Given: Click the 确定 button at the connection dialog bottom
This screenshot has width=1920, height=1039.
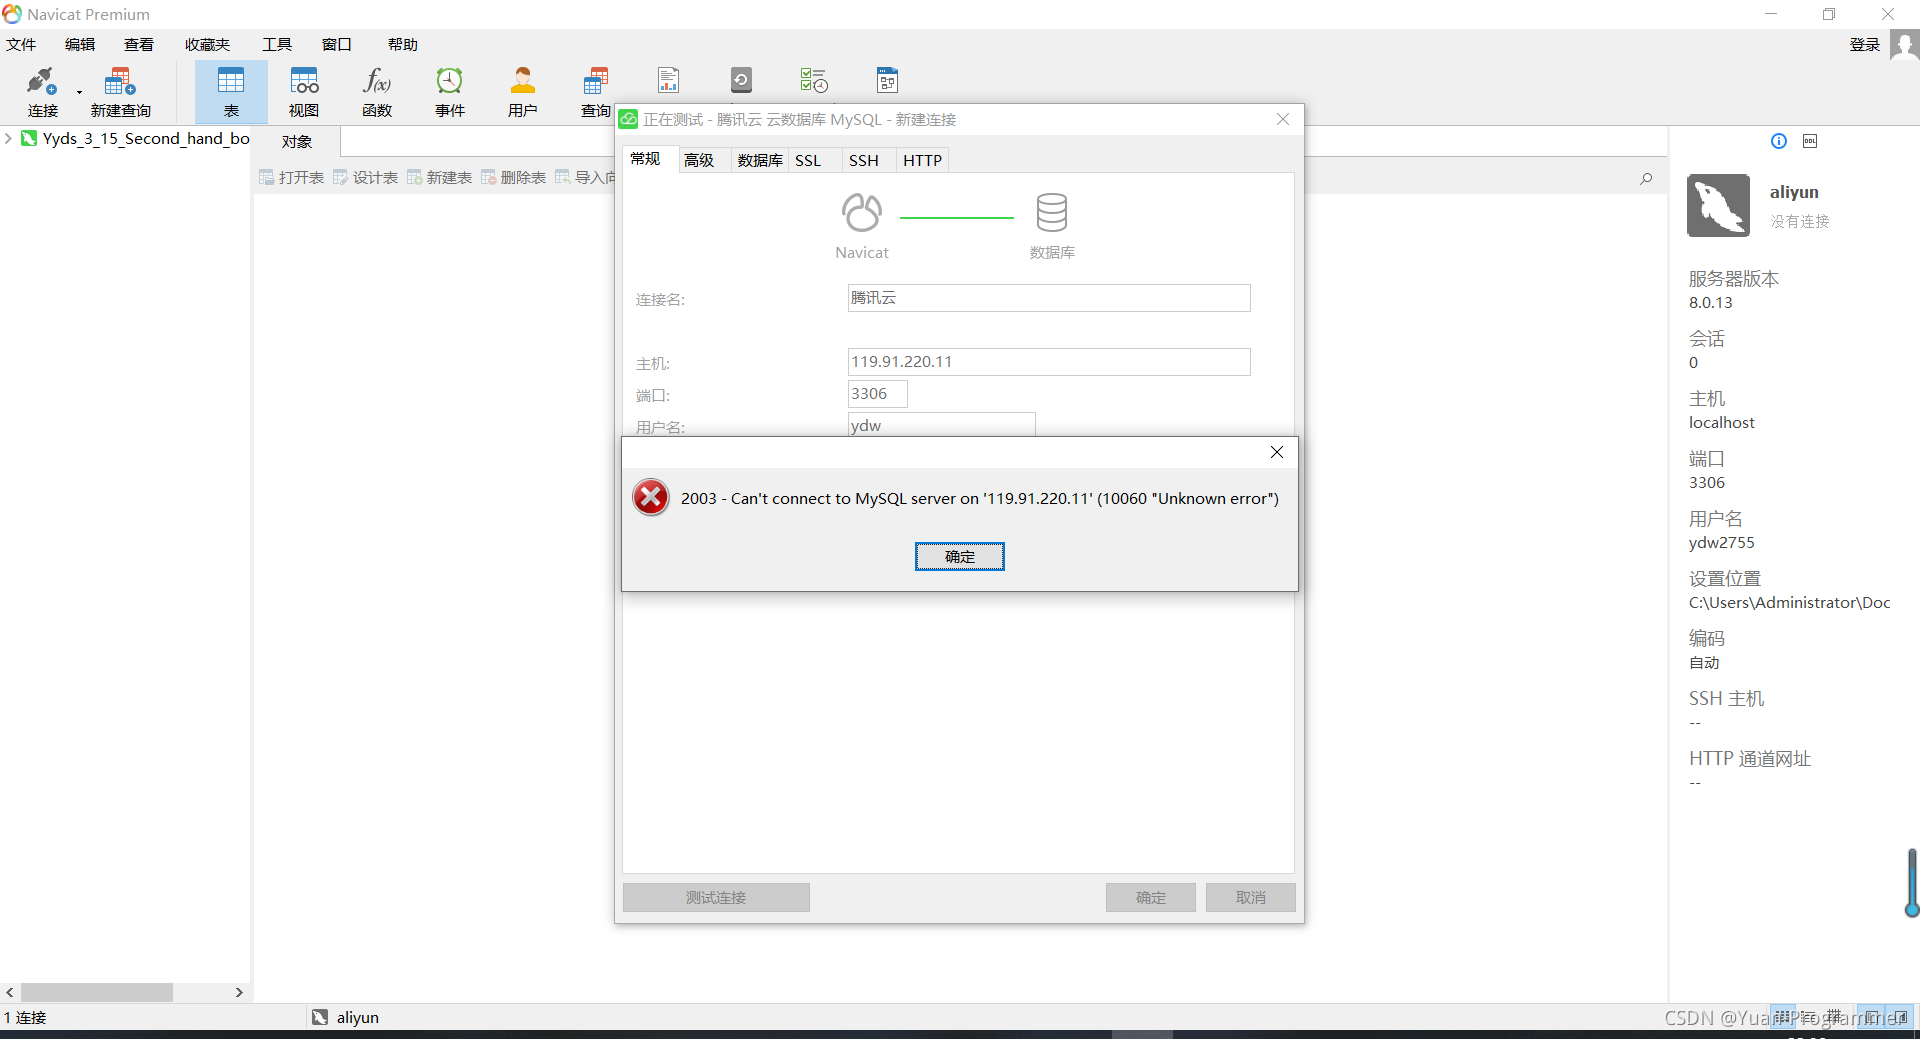Looking at the screenshot, I should coord(1151,897).
